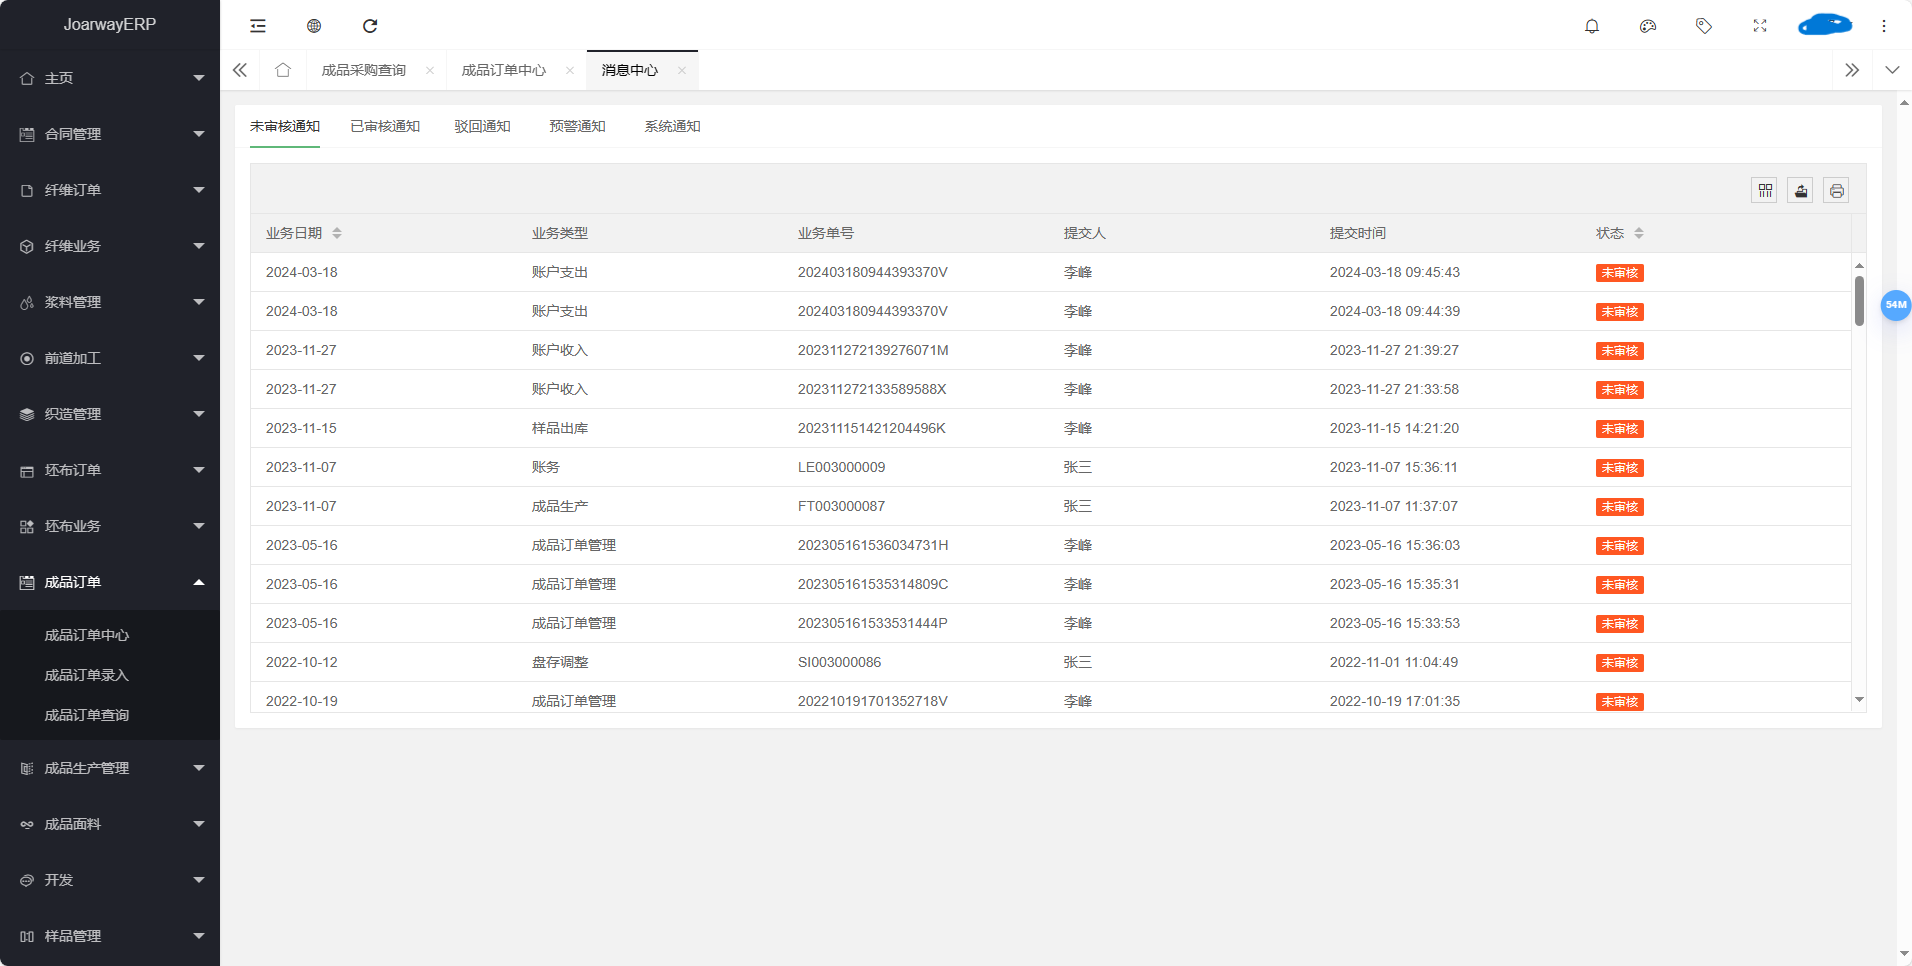1912x966 pixels.
Task: Close the 成品订单中心 tab
Action: [570, 70]
